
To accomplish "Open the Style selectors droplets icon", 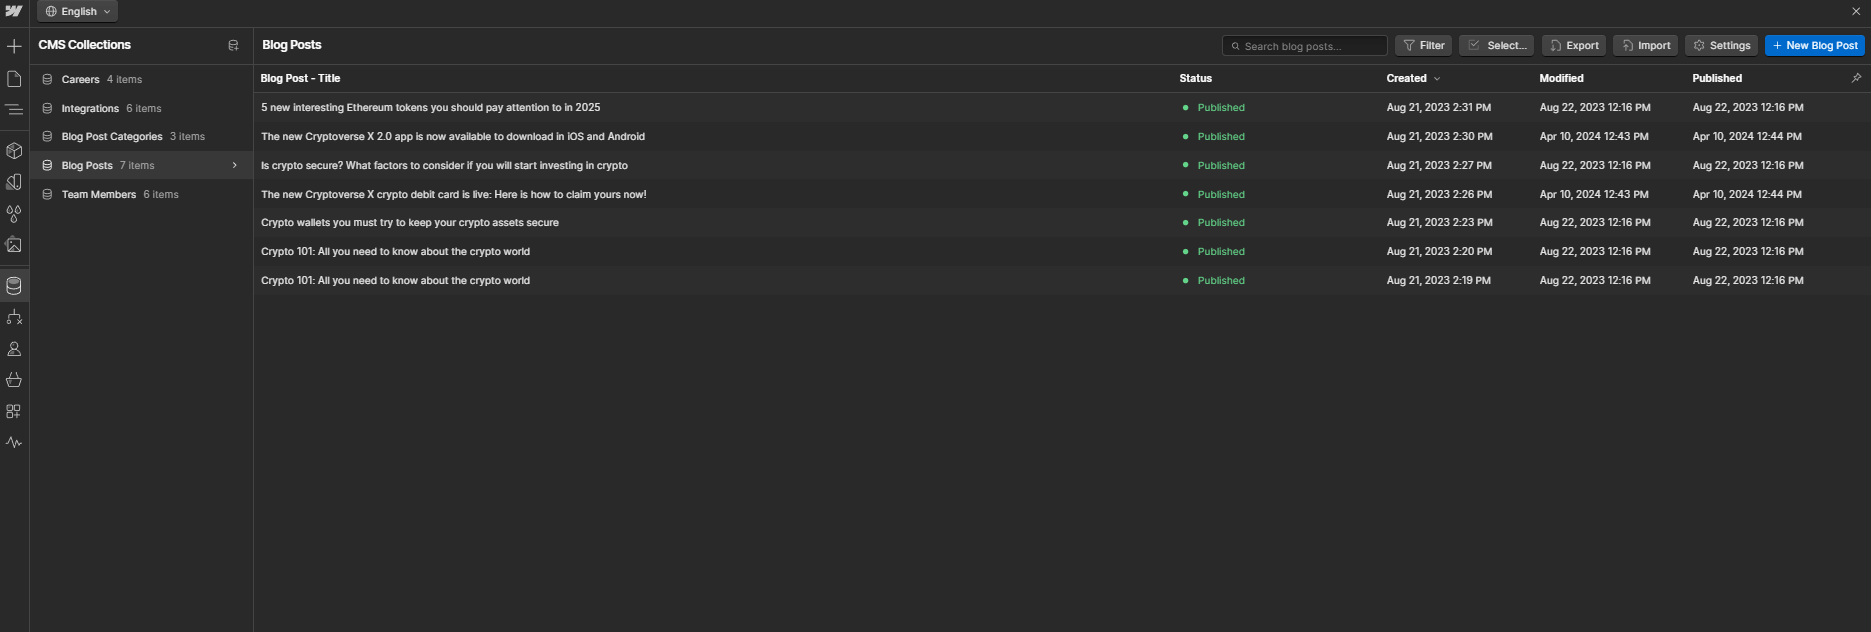I will click(14, 213).
